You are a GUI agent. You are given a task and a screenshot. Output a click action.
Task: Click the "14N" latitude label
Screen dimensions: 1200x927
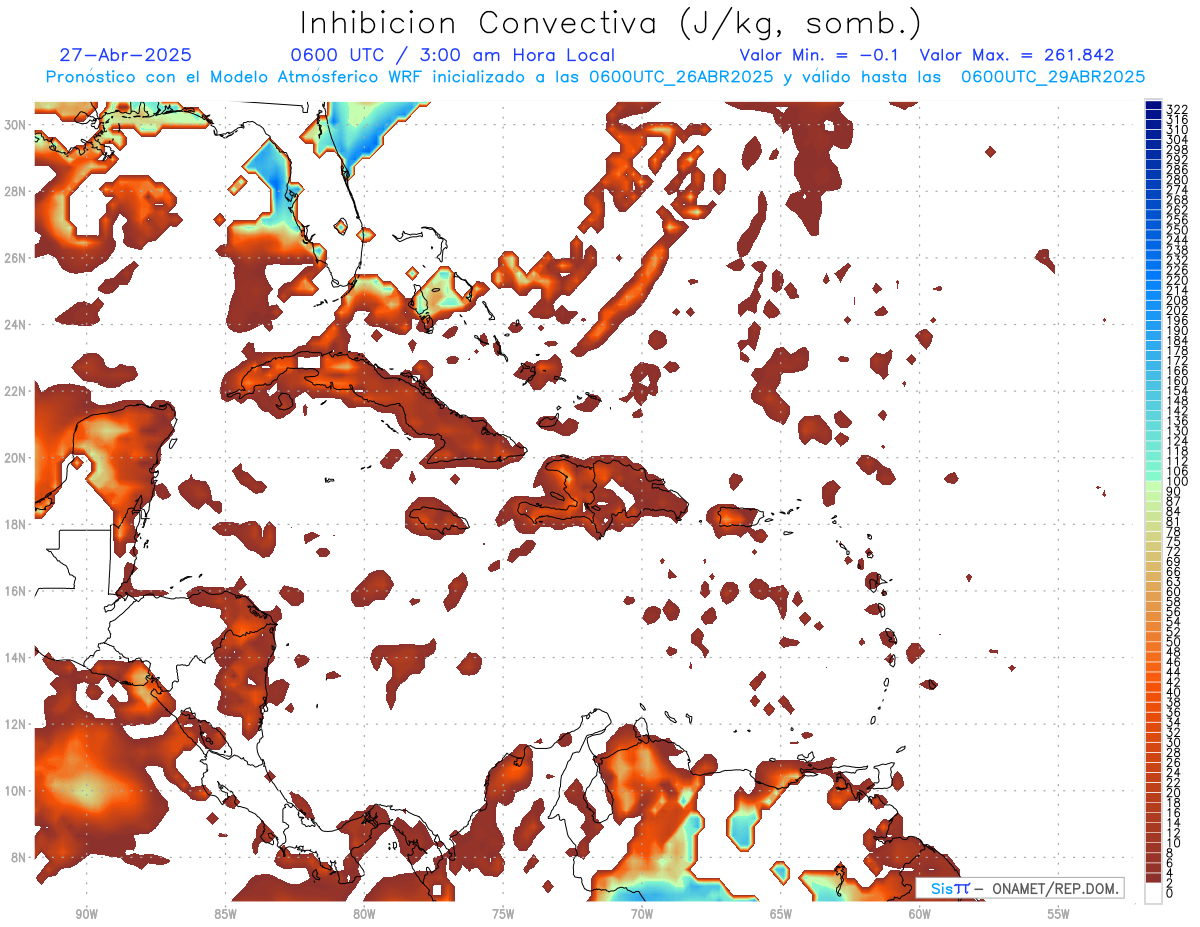[x=15, y=658]
